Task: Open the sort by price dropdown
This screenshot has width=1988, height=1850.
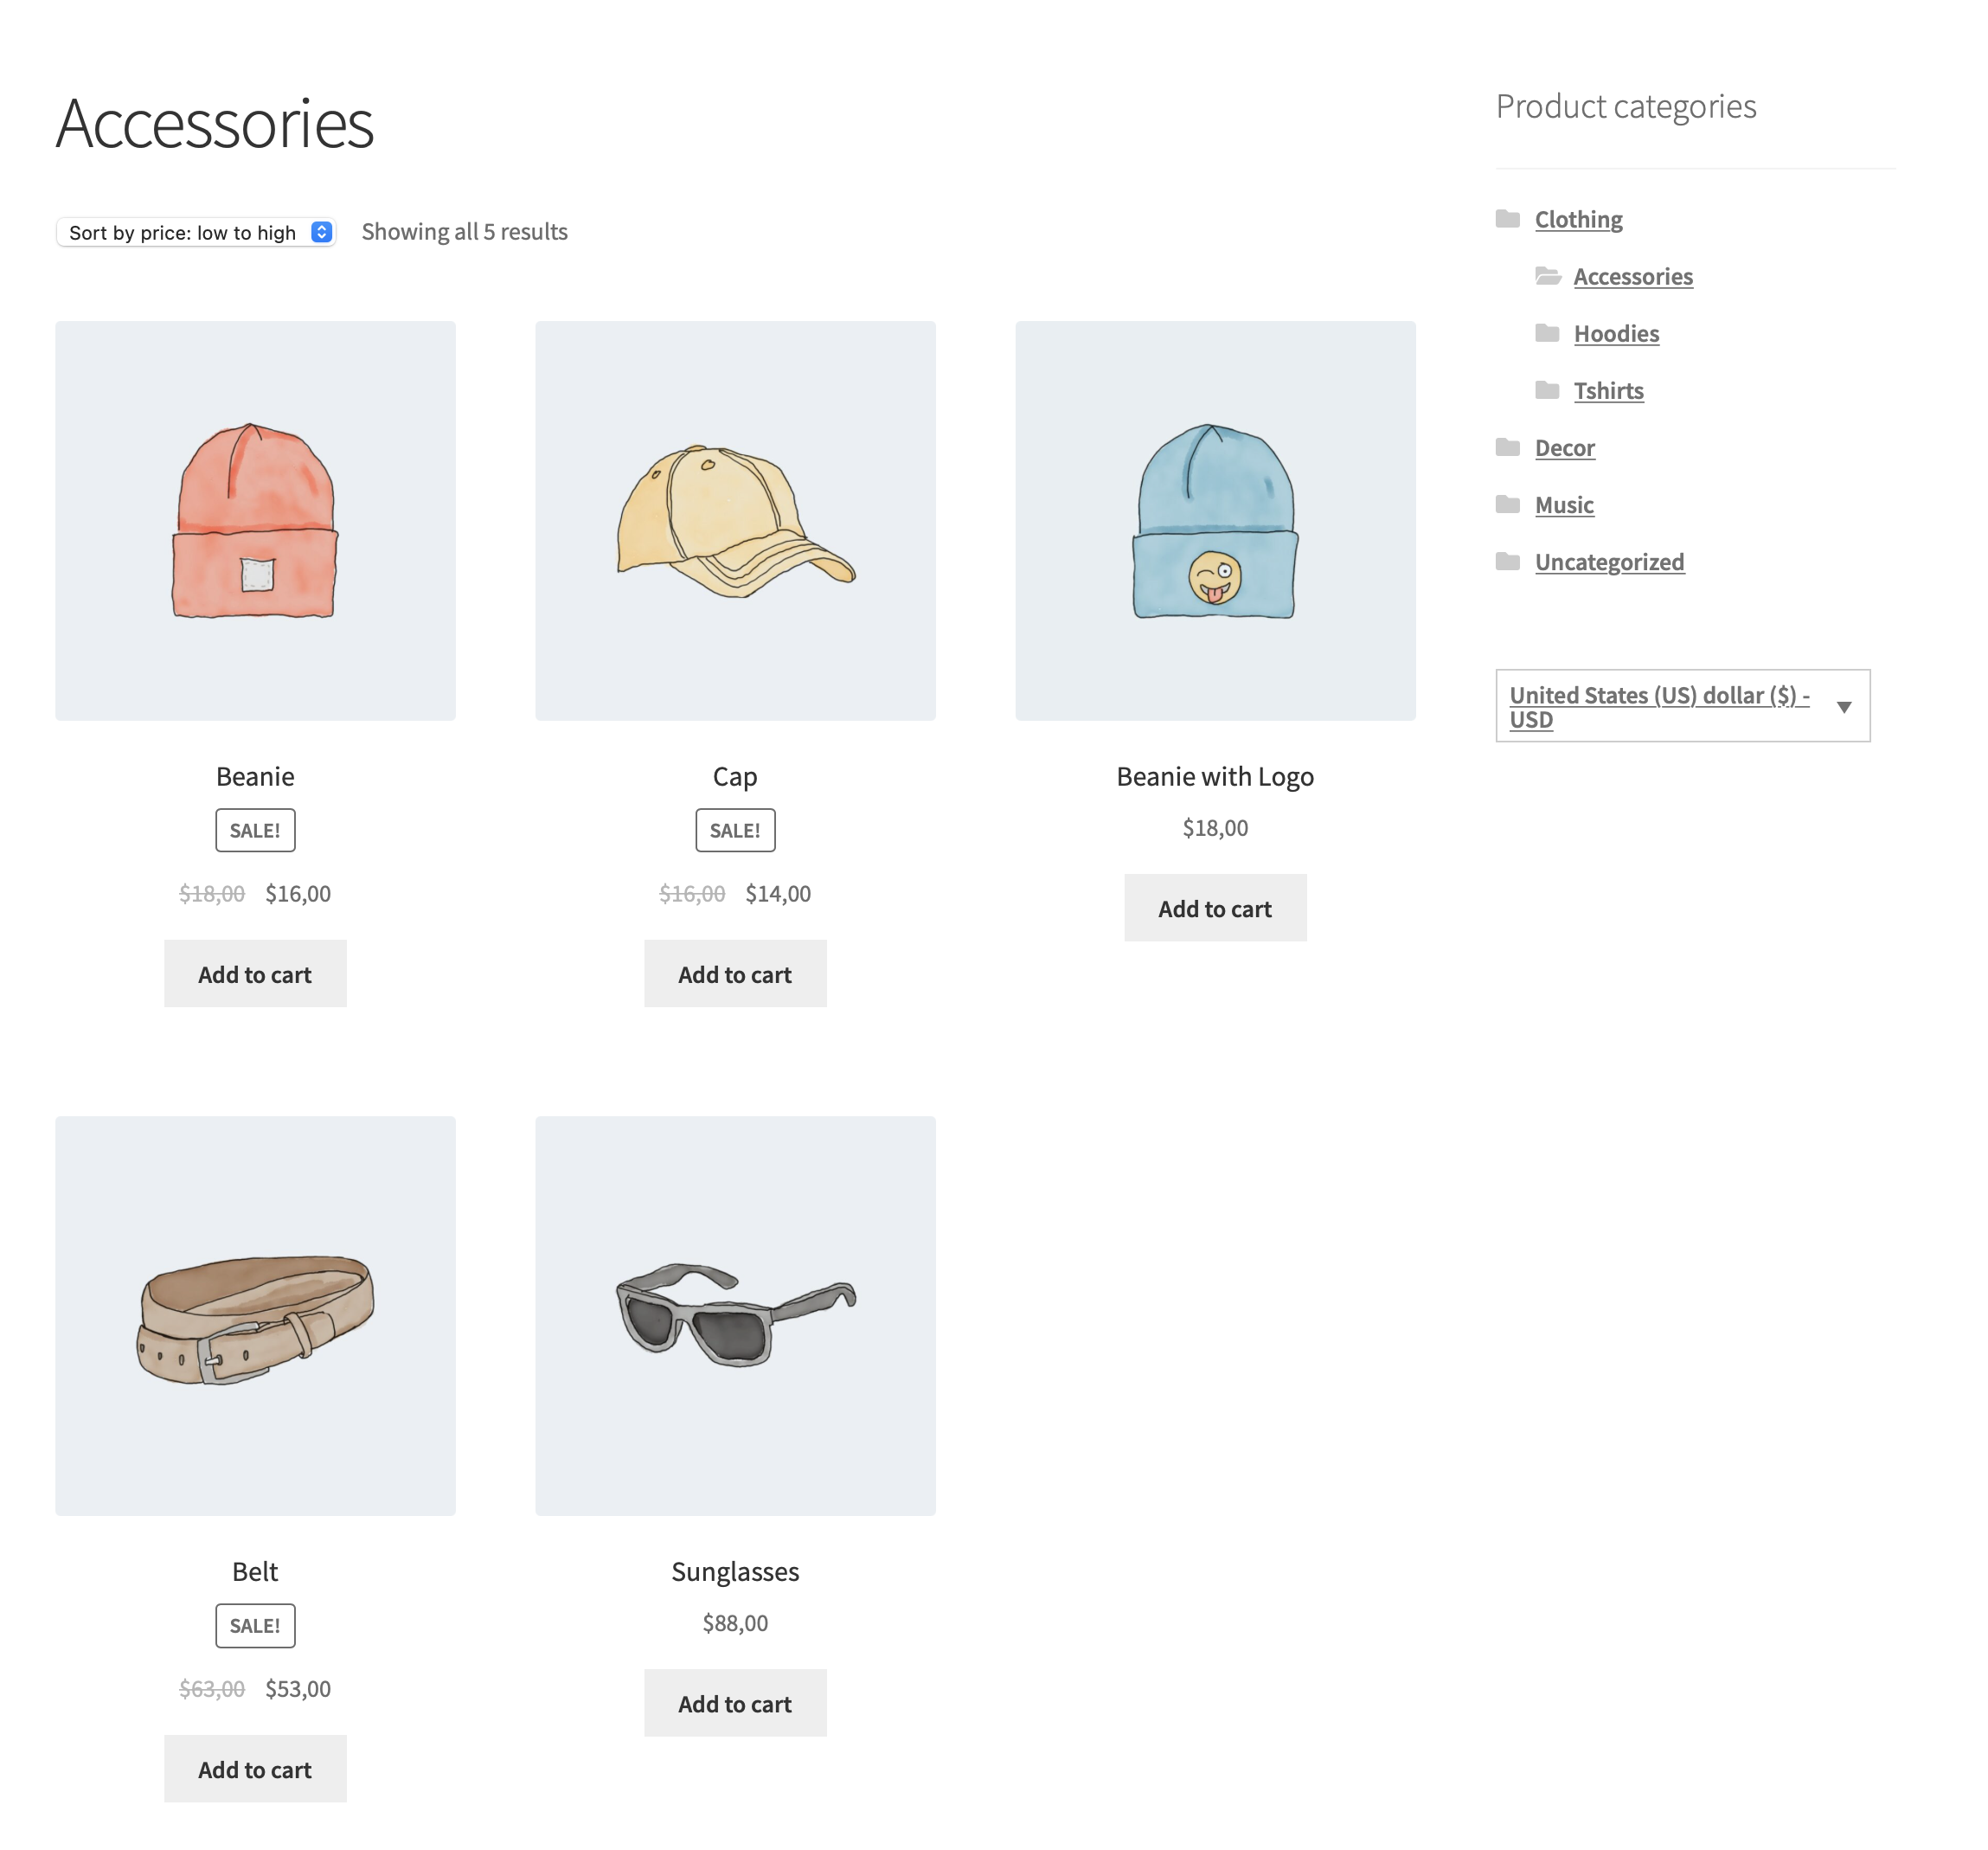Action: point(196,232)
